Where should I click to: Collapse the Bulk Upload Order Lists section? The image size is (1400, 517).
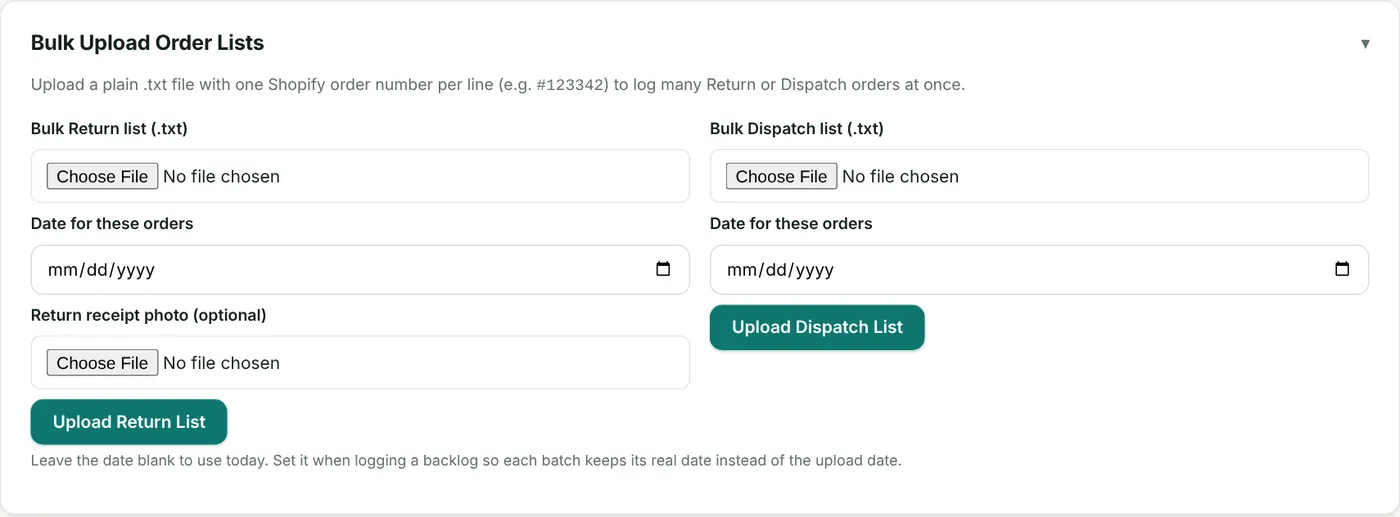[x=1365, y=44]
